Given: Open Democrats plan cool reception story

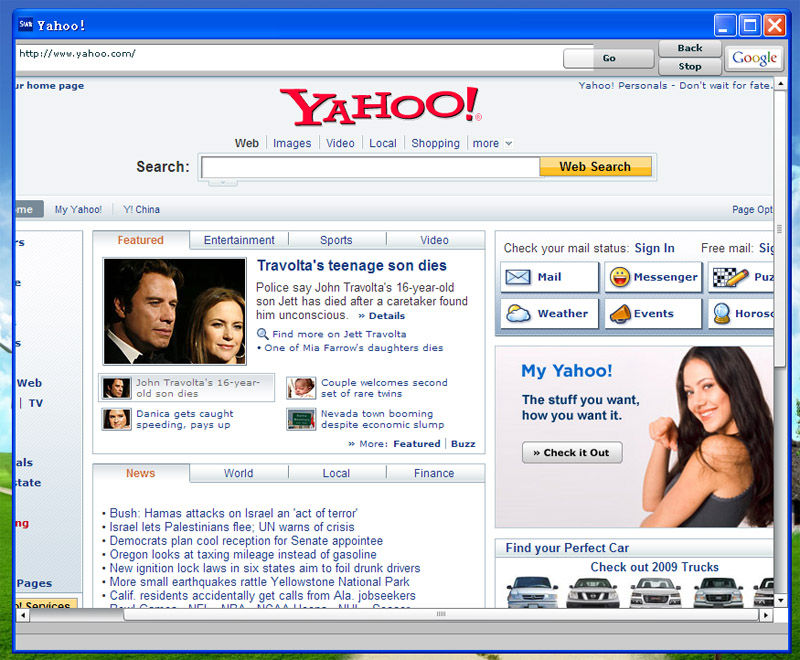Looking at the screenshot, I should pos(246,541).
